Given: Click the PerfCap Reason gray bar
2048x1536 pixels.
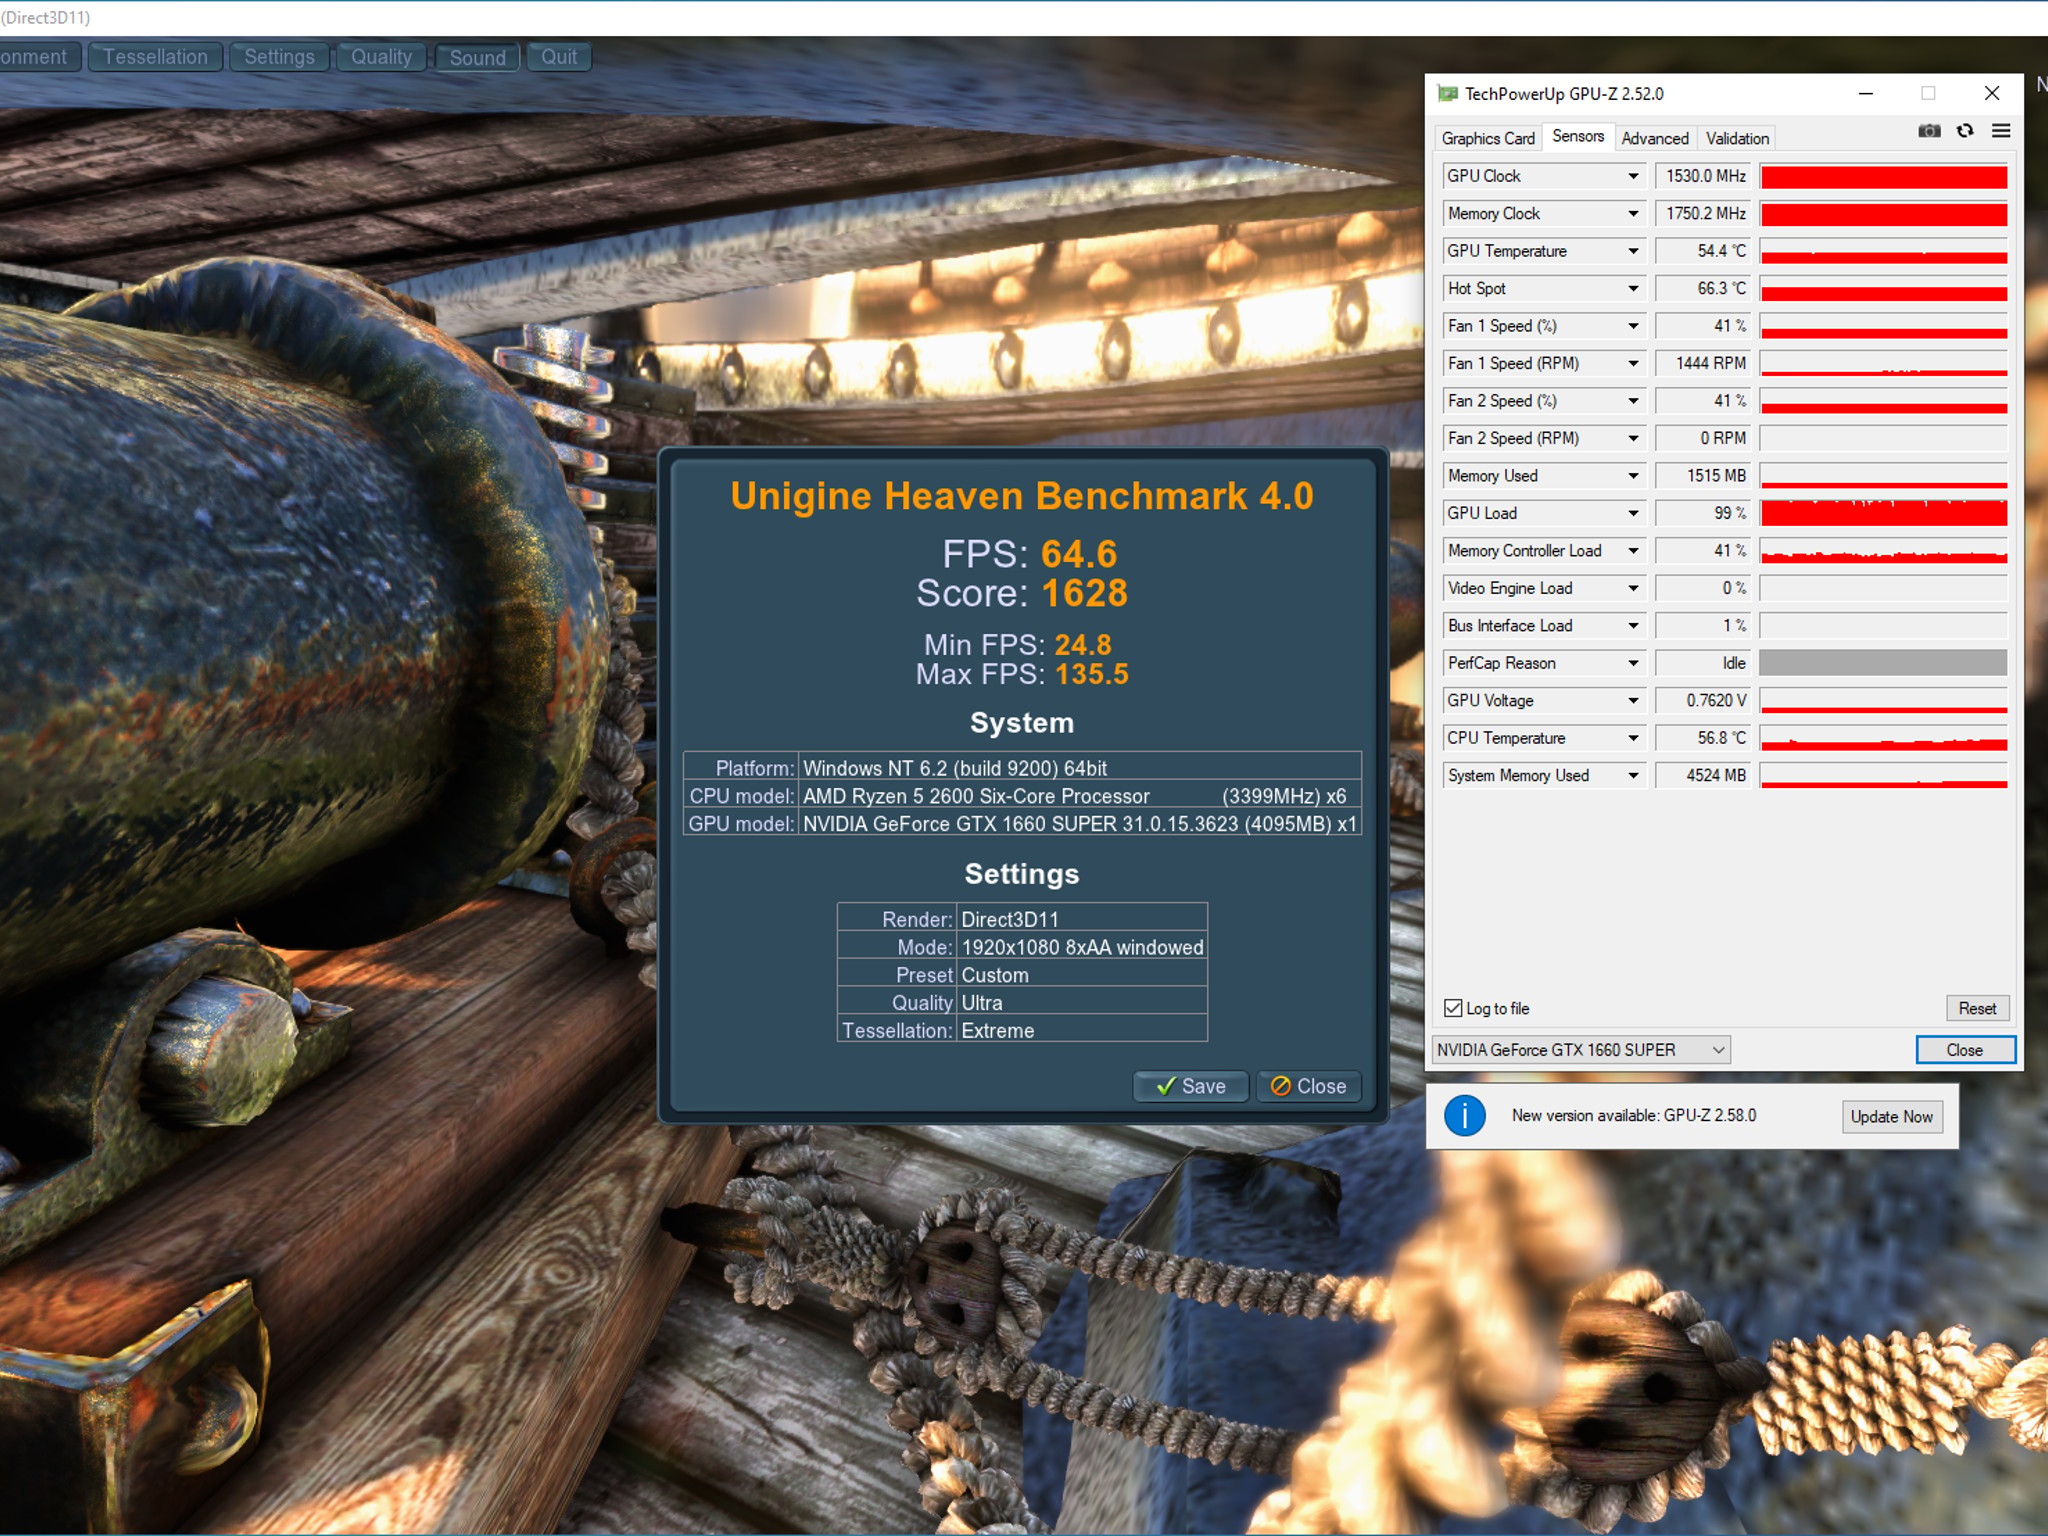Looking at the screenshot, I should click(x=1883, y=663).
